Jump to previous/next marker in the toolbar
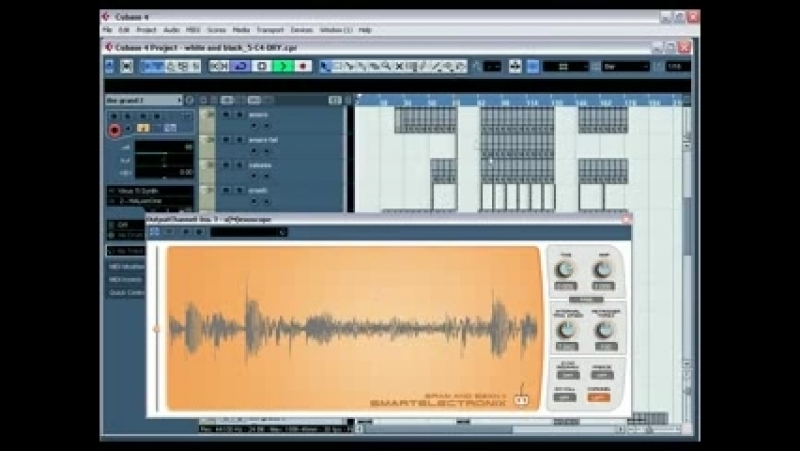800x451 pixels. point(219,66)
